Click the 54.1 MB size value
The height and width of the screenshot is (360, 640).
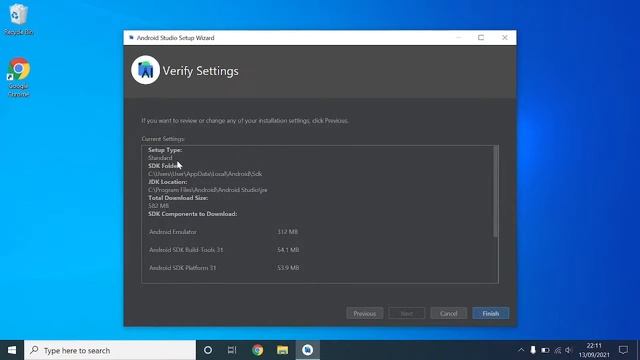[288, 250]
